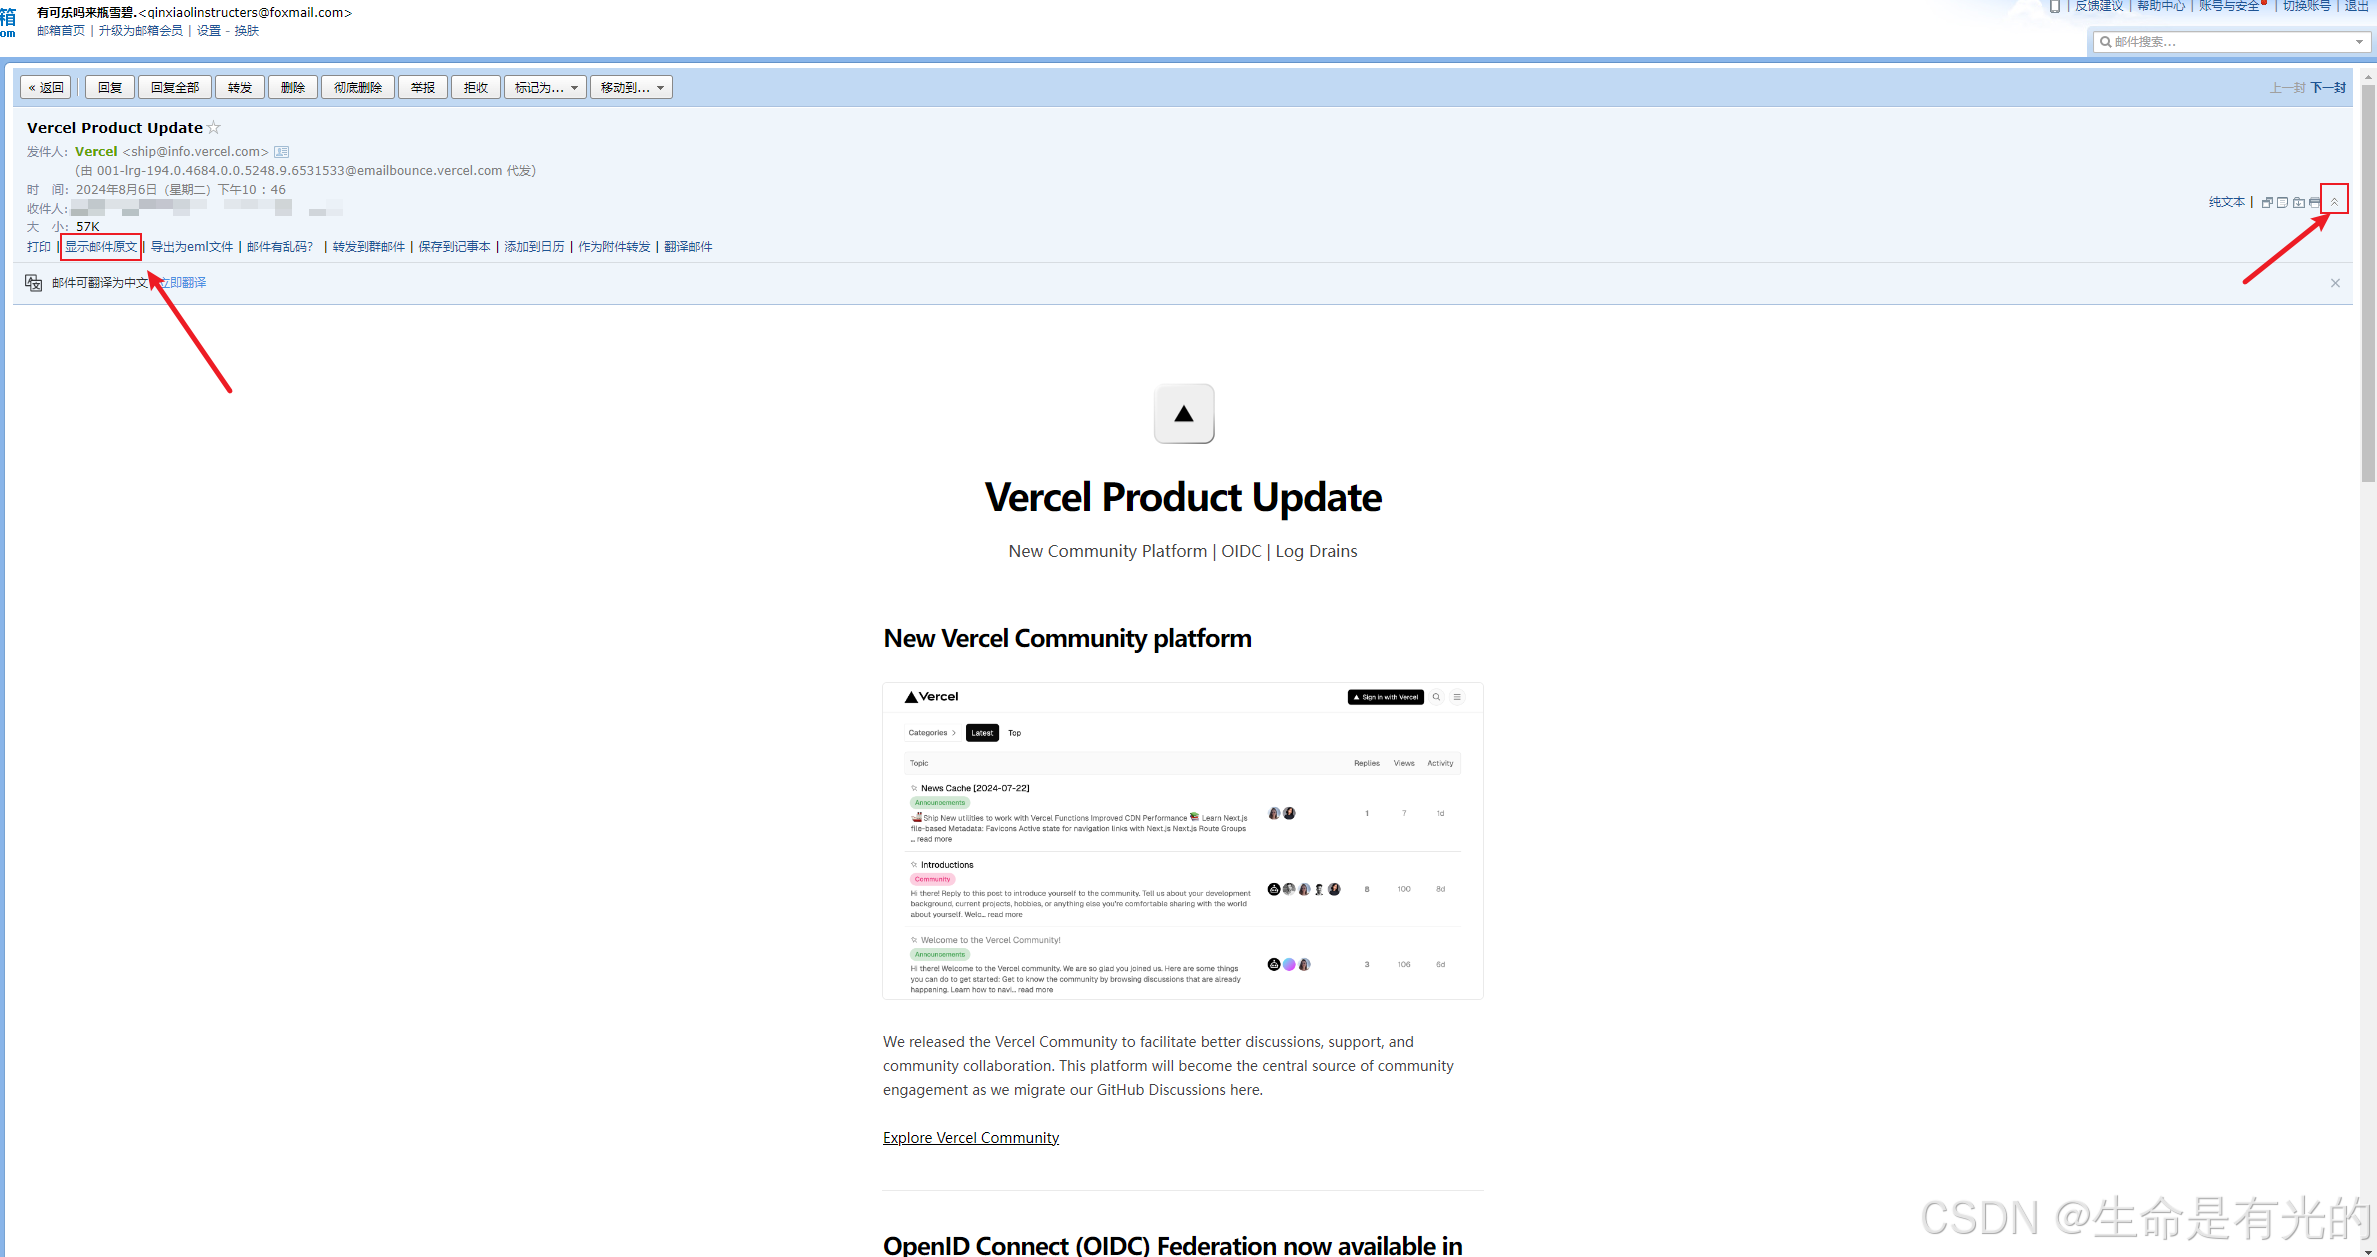Open the 移动到 dropdown

coord(631,88)
